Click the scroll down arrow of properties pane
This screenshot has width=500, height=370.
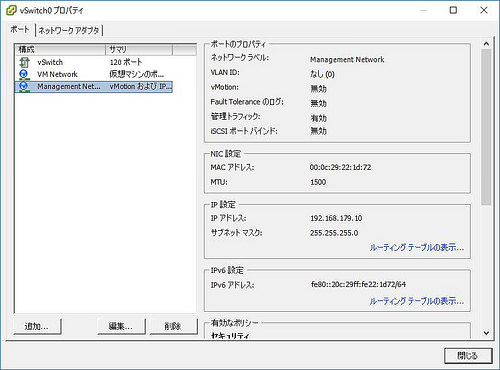(x=486, y=333)
